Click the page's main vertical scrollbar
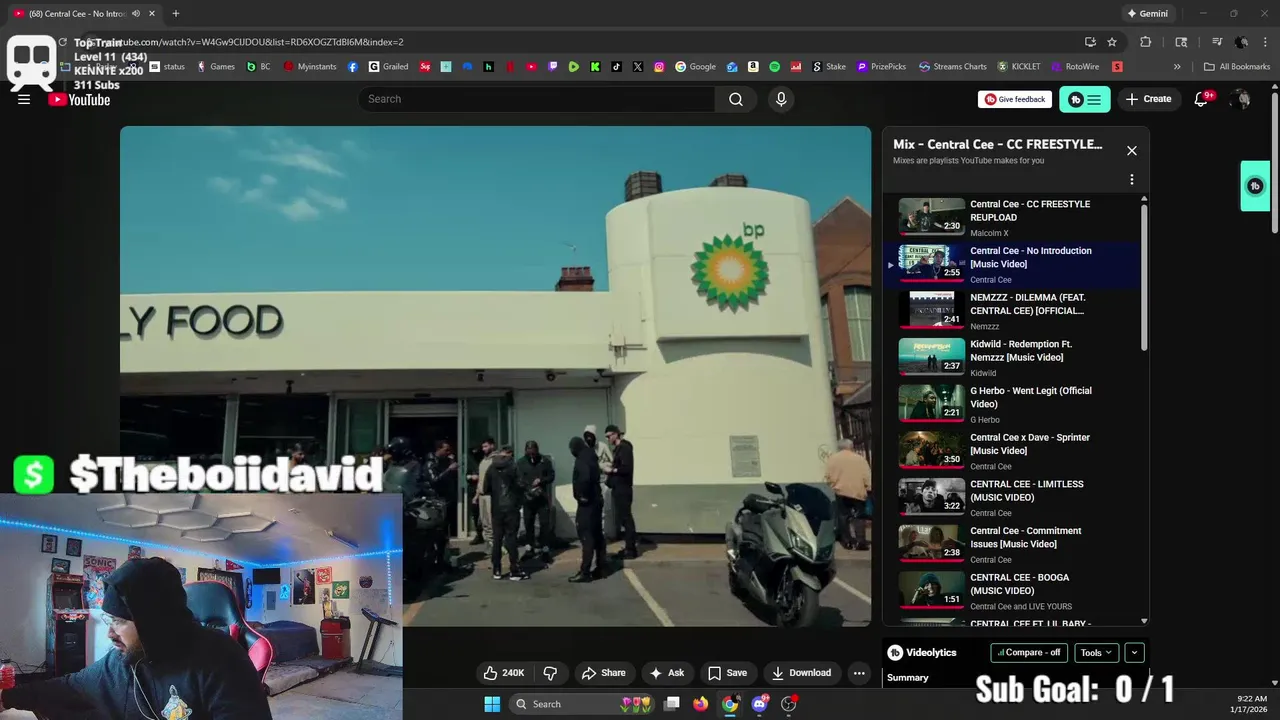This screenshot has height=720, width=1280. pos(1274,163)
